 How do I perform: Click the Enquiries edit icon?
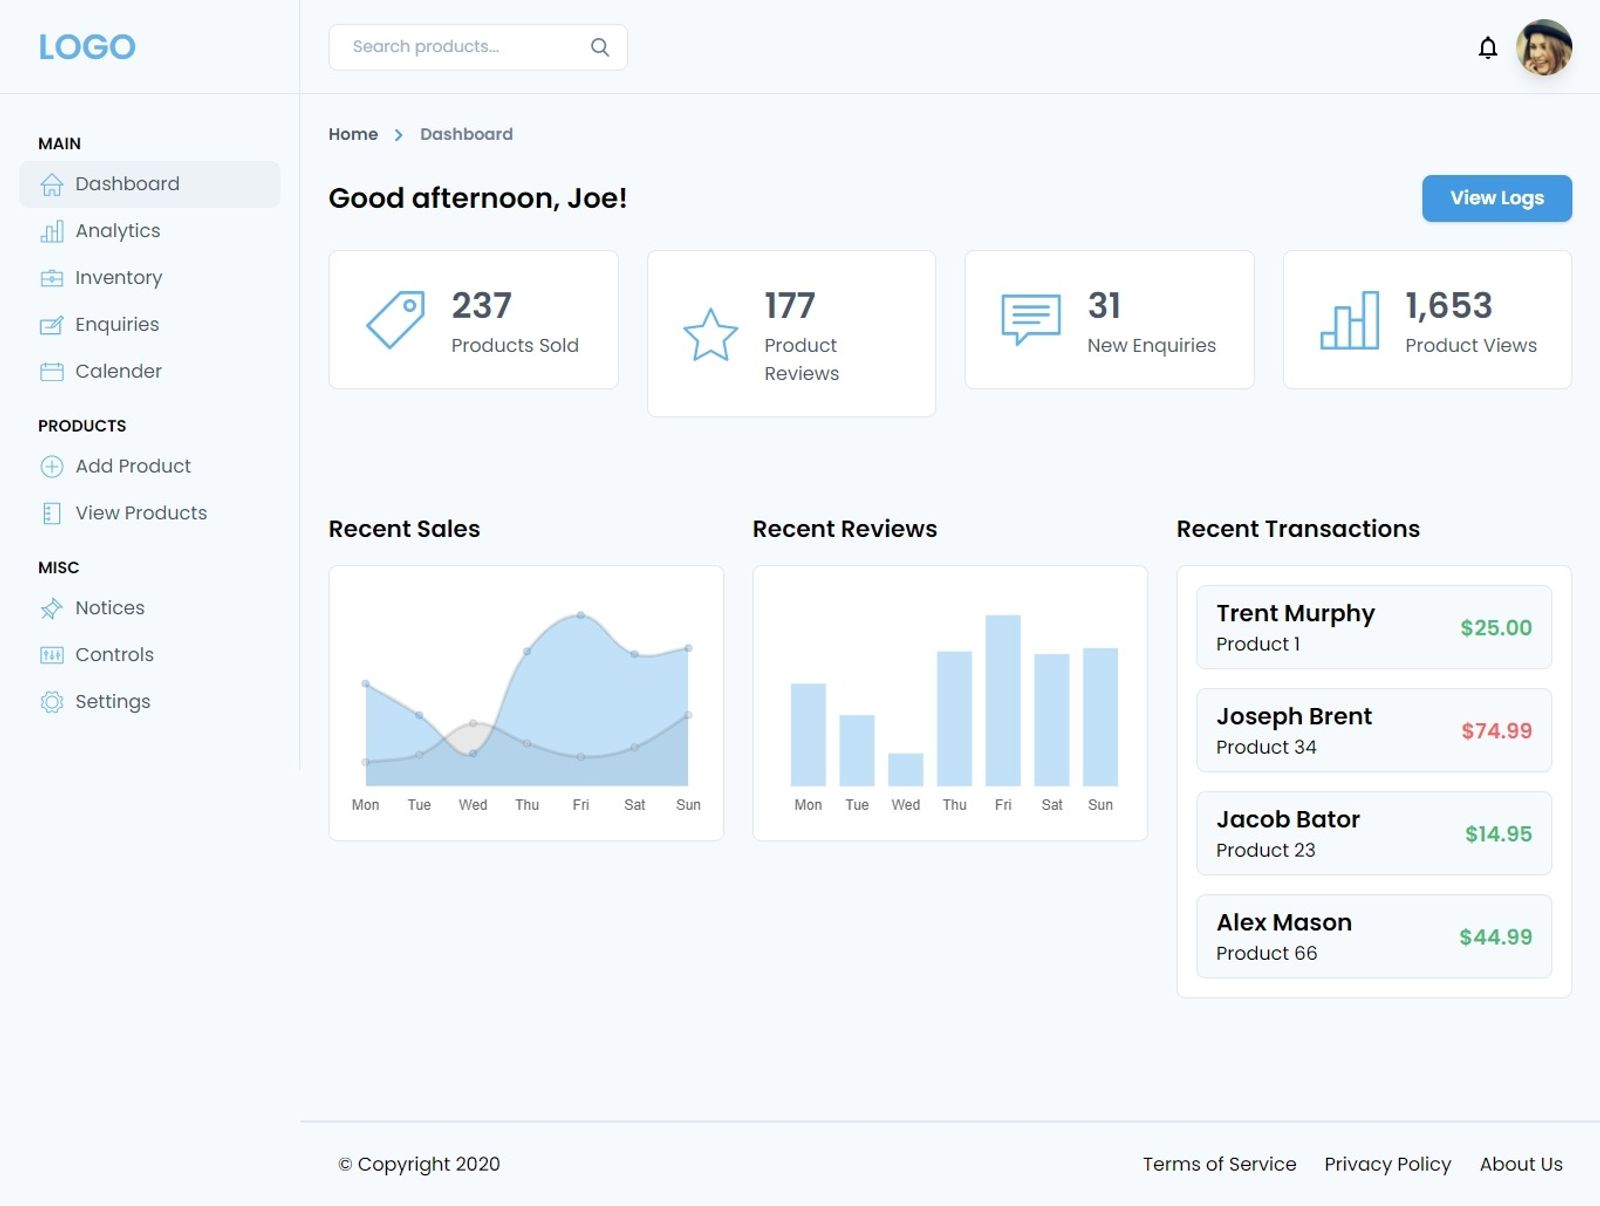[x=52, y=325]
